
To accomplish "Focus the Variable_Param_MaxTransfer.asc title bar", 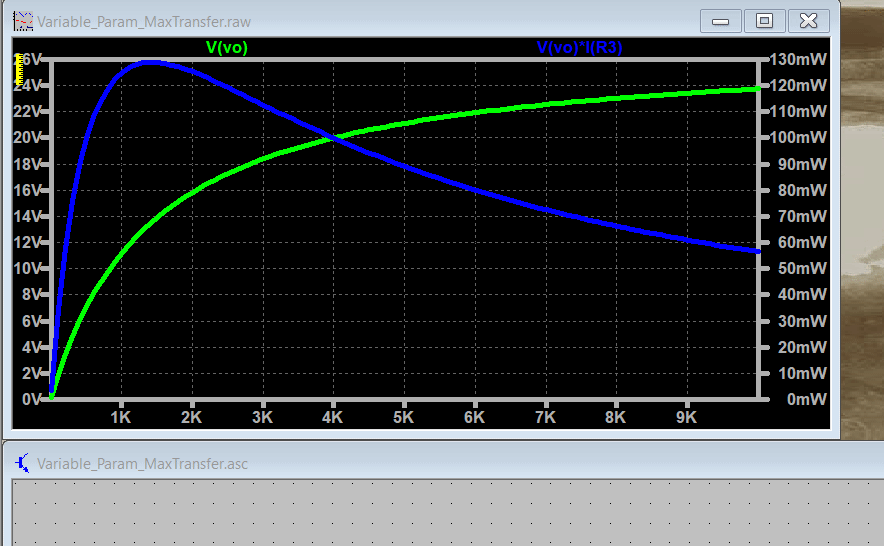I will 400,463.
